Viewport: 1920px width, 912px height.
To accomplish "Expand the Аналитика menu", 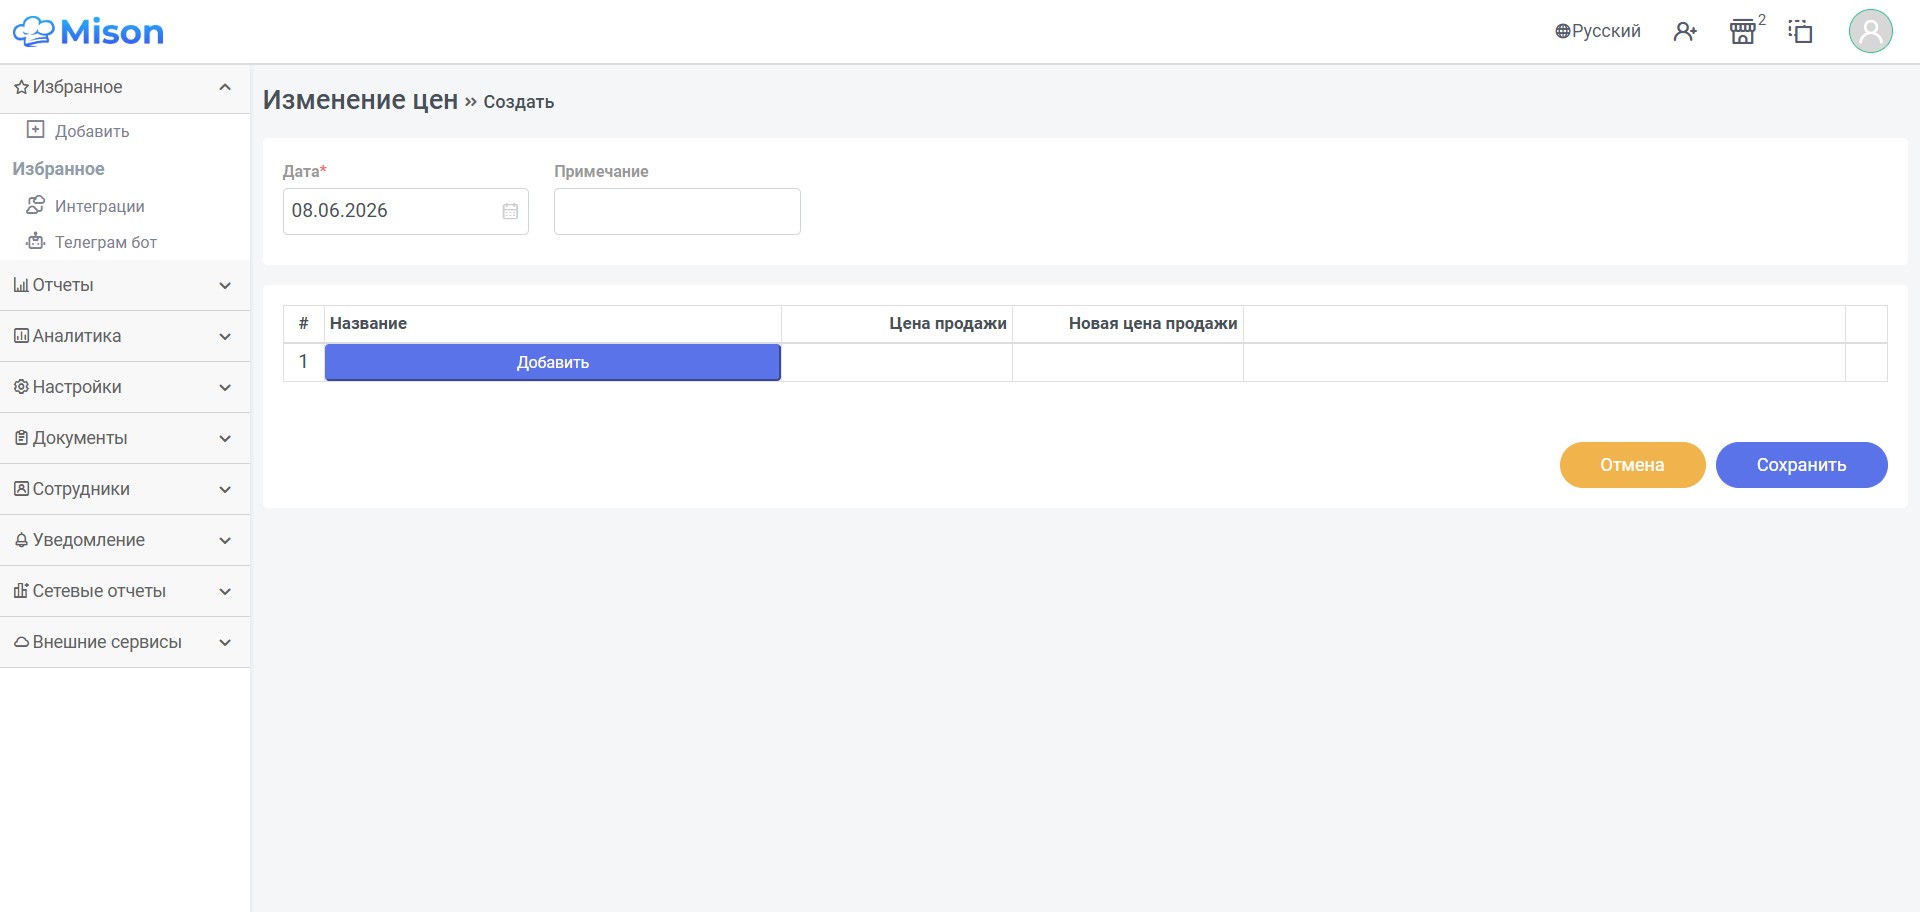I will (x=125, y=336).
